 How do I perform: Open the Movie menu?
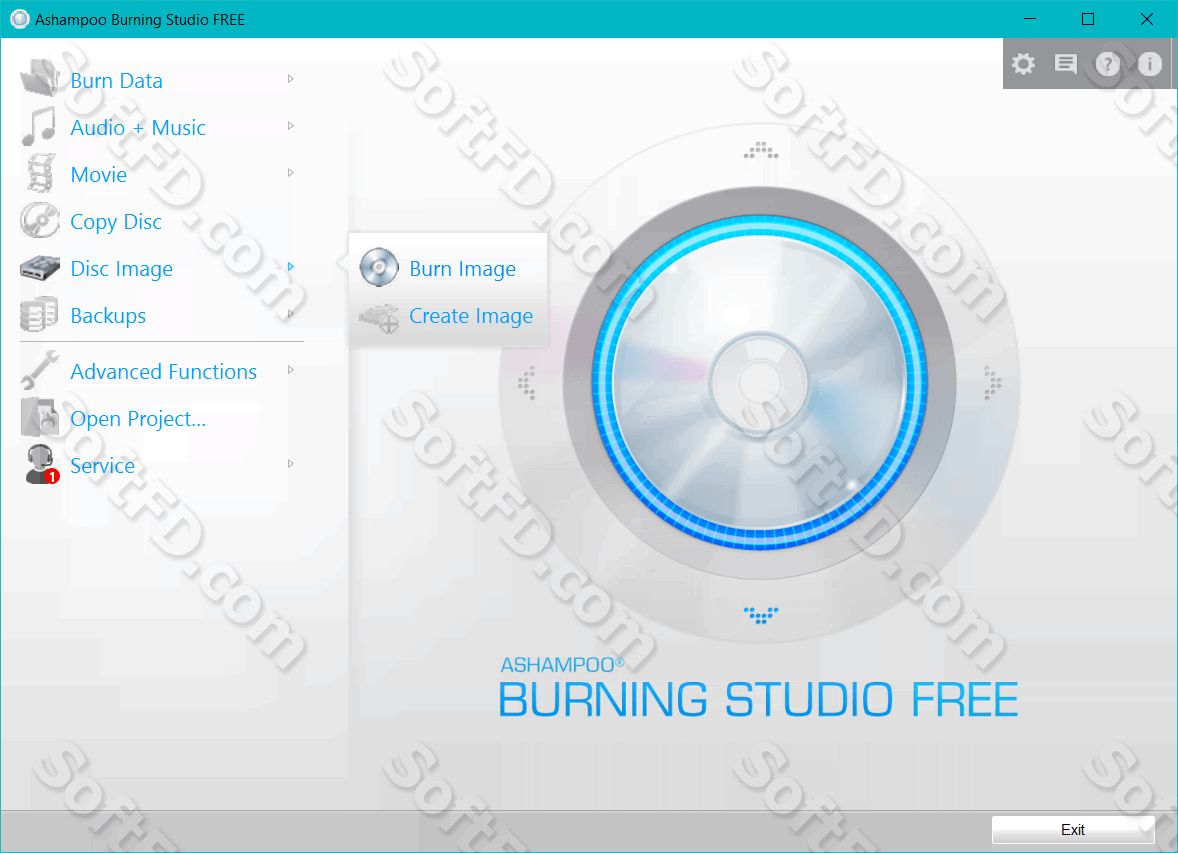[x=98, y=175]
